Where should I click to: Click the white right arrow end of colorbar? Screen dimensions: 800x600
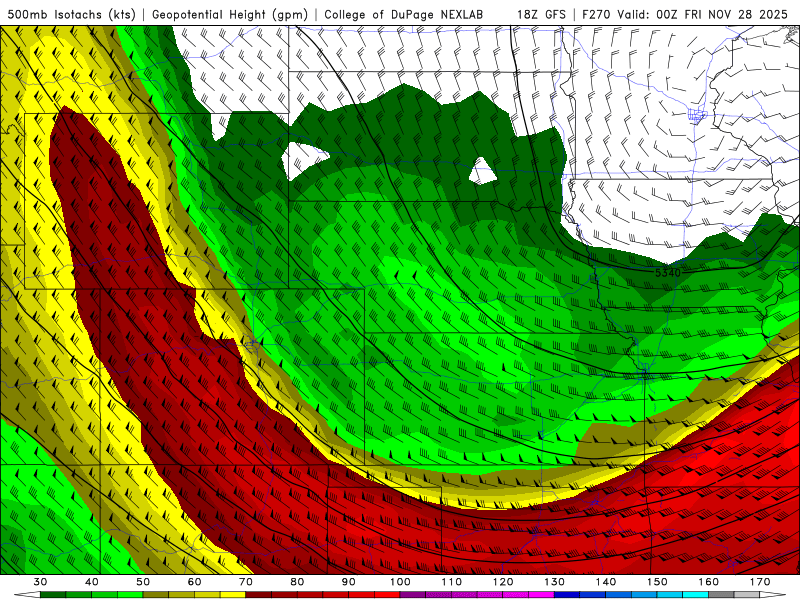coord(773,595)
